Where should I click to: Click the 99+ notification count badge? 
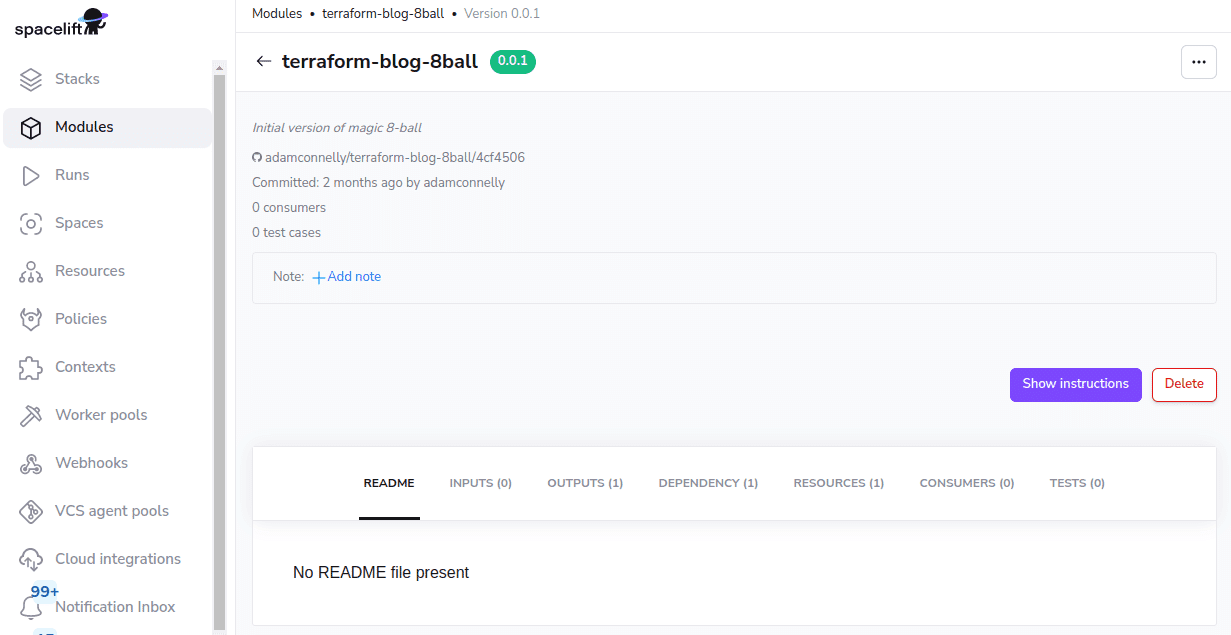point(44,592)
